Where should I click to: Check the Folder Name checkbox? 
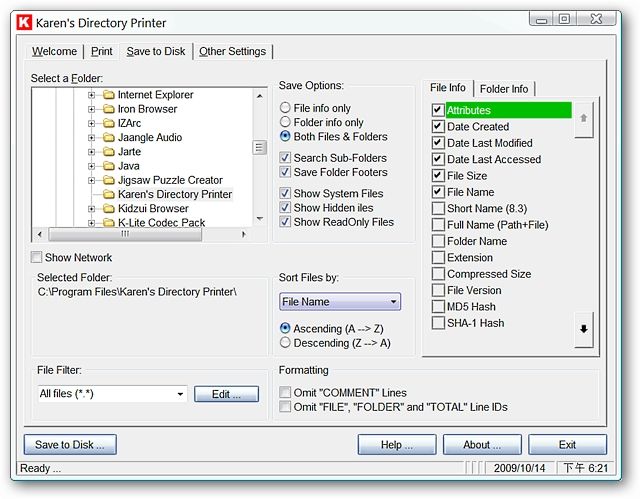click(x=438, y=241)
